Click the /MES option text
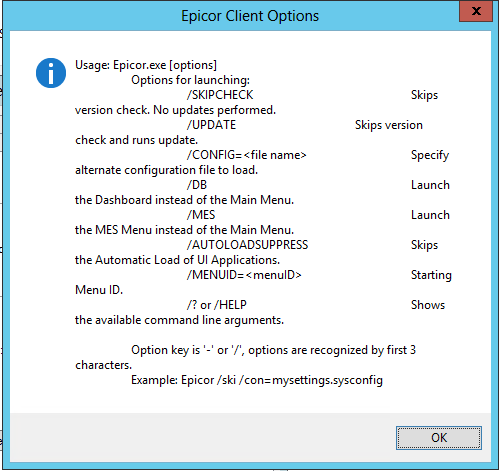Image resolution: width=501 pixels, height=471 pixels. [x=201, y=215]
